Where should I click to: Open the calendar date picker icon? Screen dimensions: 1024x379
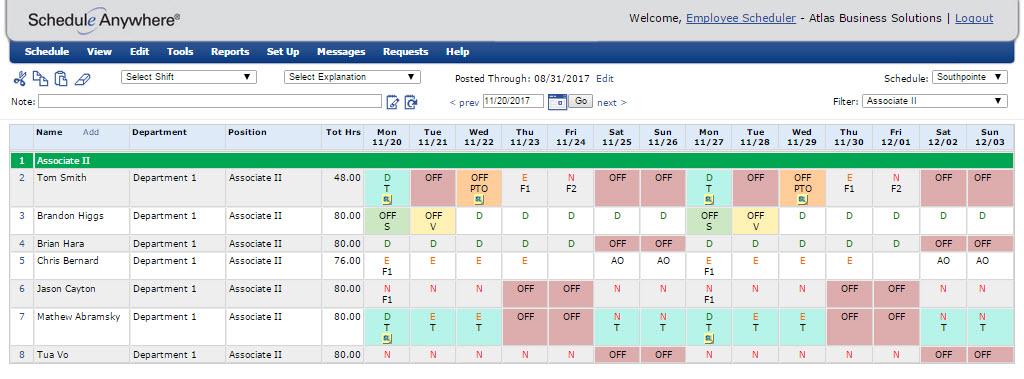click(x=557, y=101)
